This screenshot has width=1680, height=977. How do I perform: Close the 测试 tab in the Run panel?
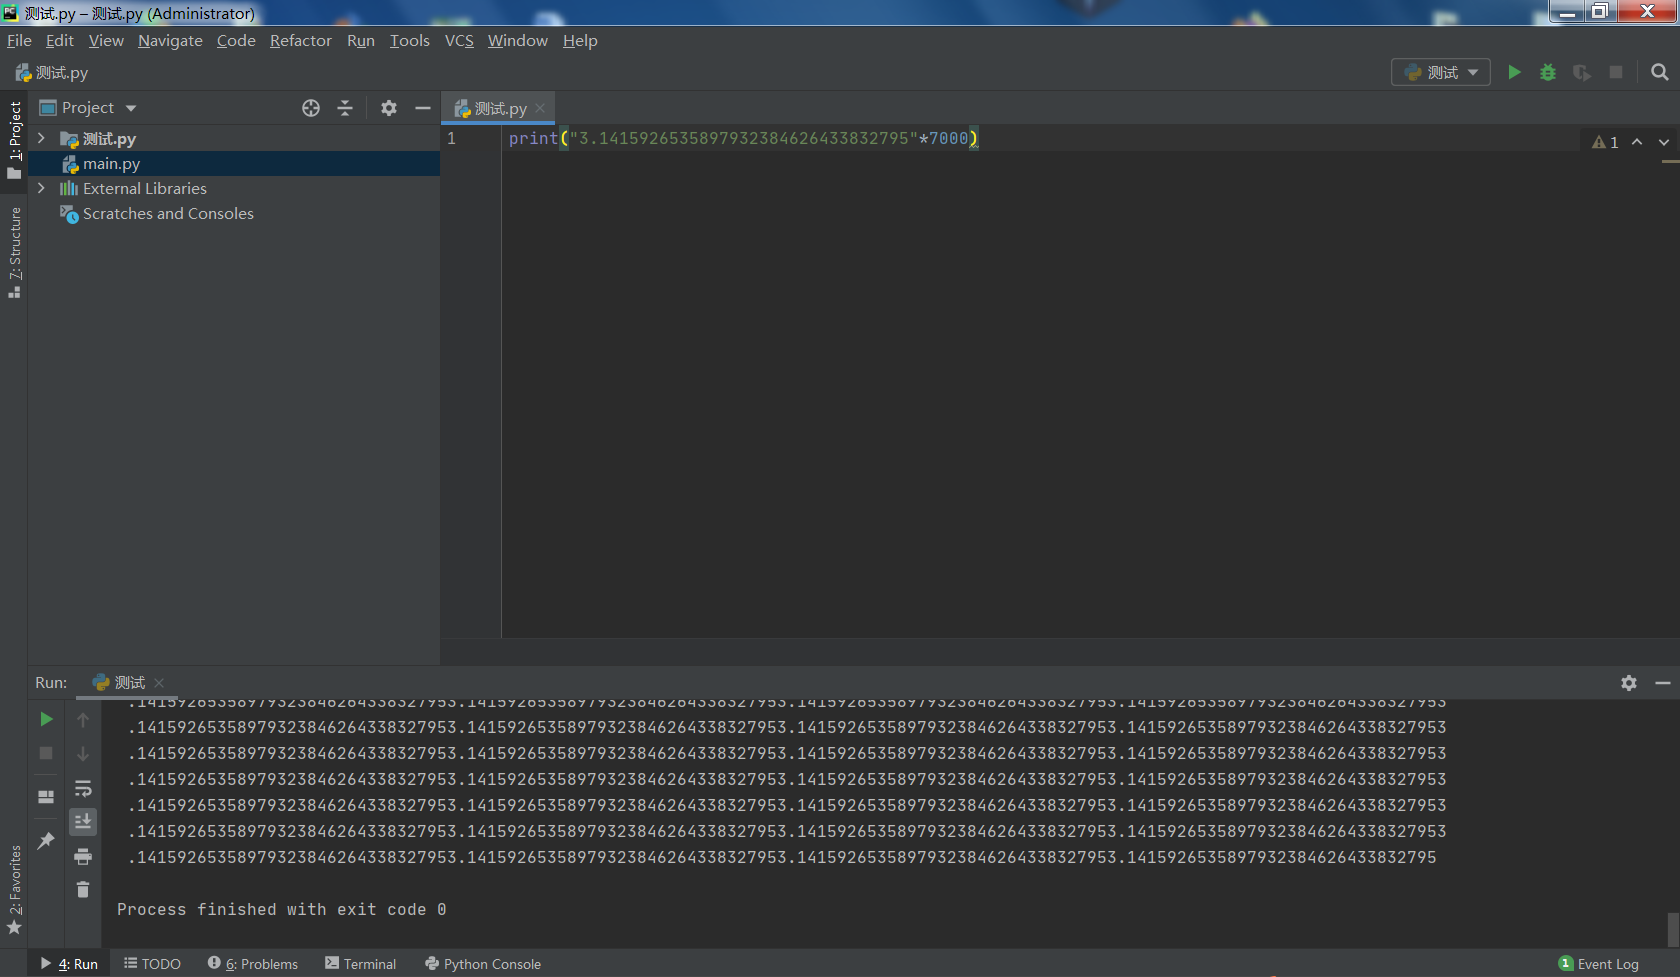pyautogui.click(x=159, y=683)
